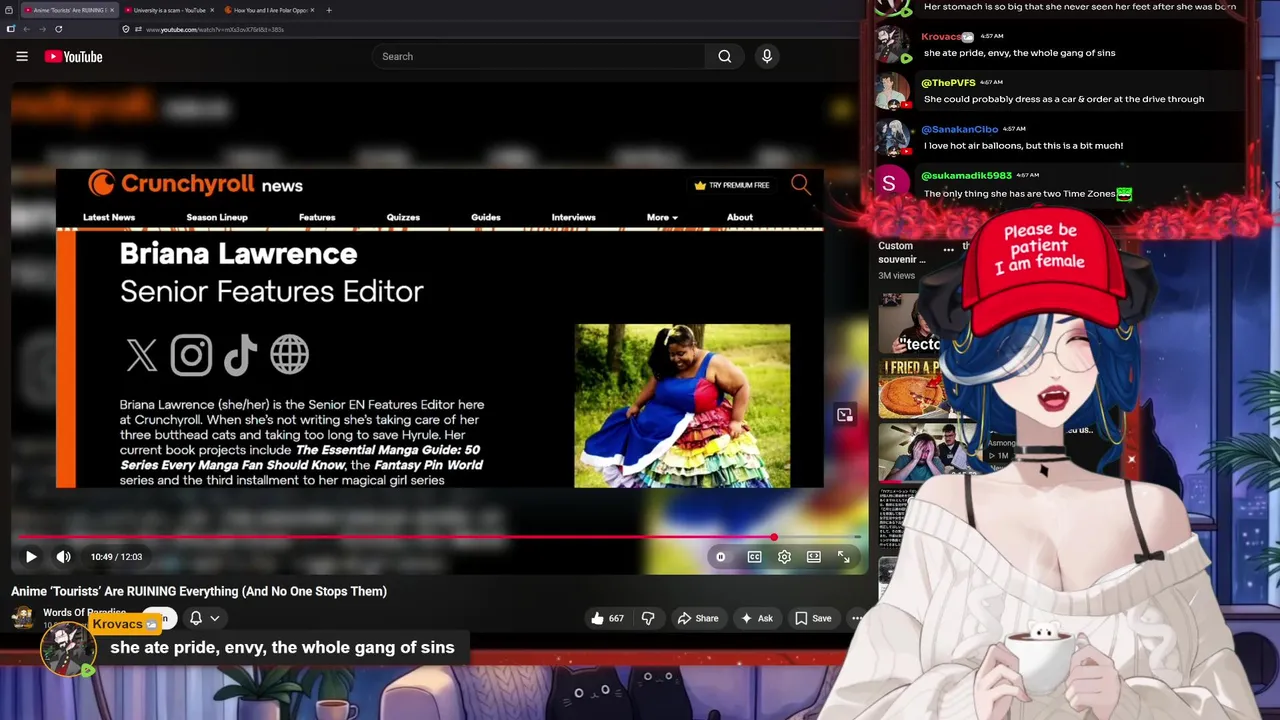Open the Words Of Paradise channel avatar
The height and width of the screenshot is (720, 1280).
pos(23,618)
